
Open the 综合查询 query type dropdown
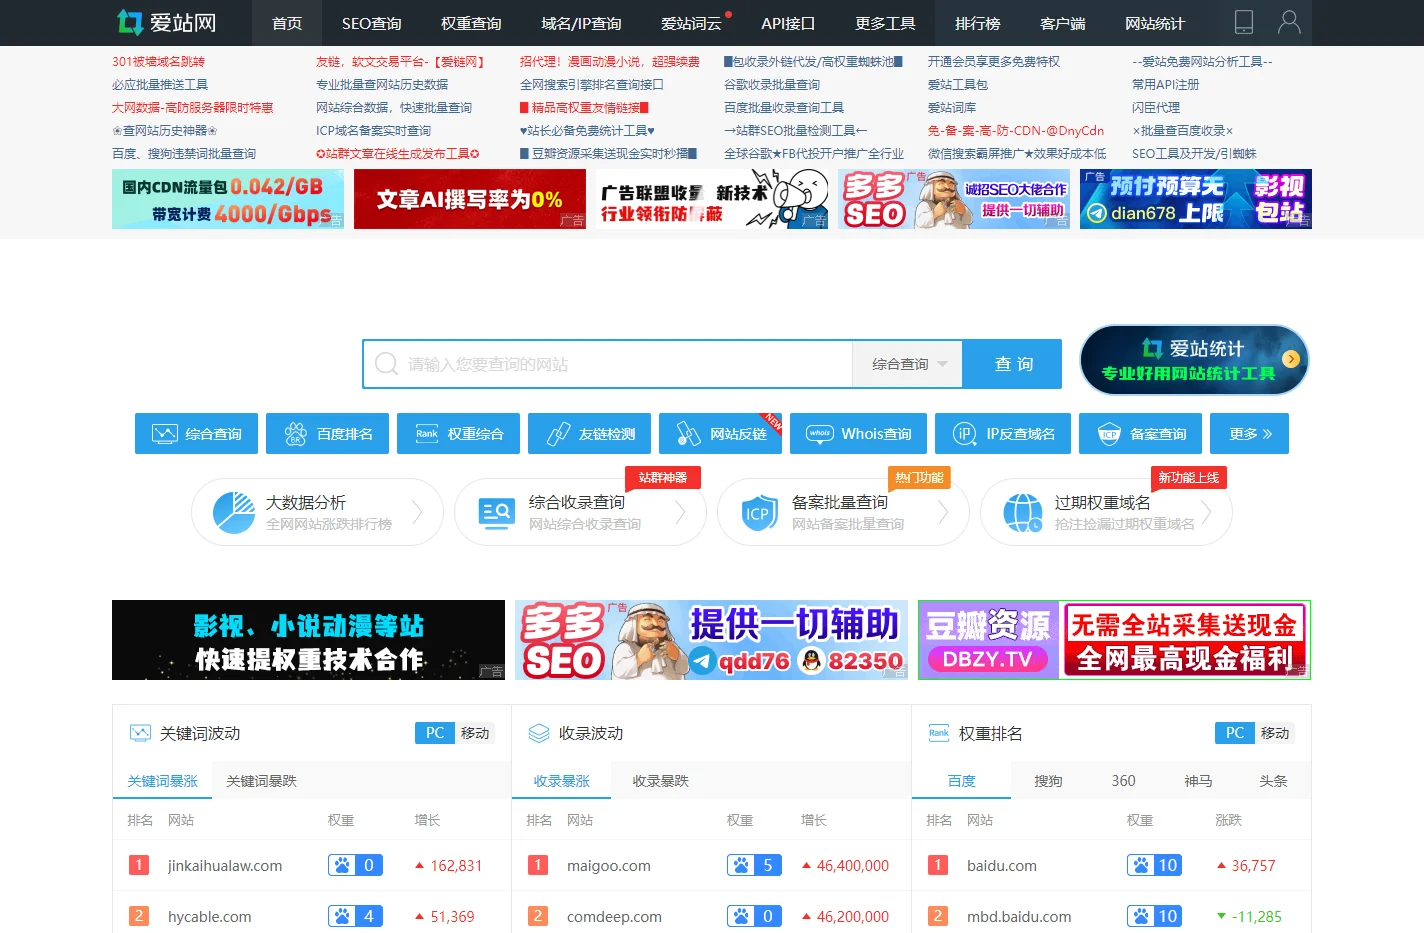(907, 364)
